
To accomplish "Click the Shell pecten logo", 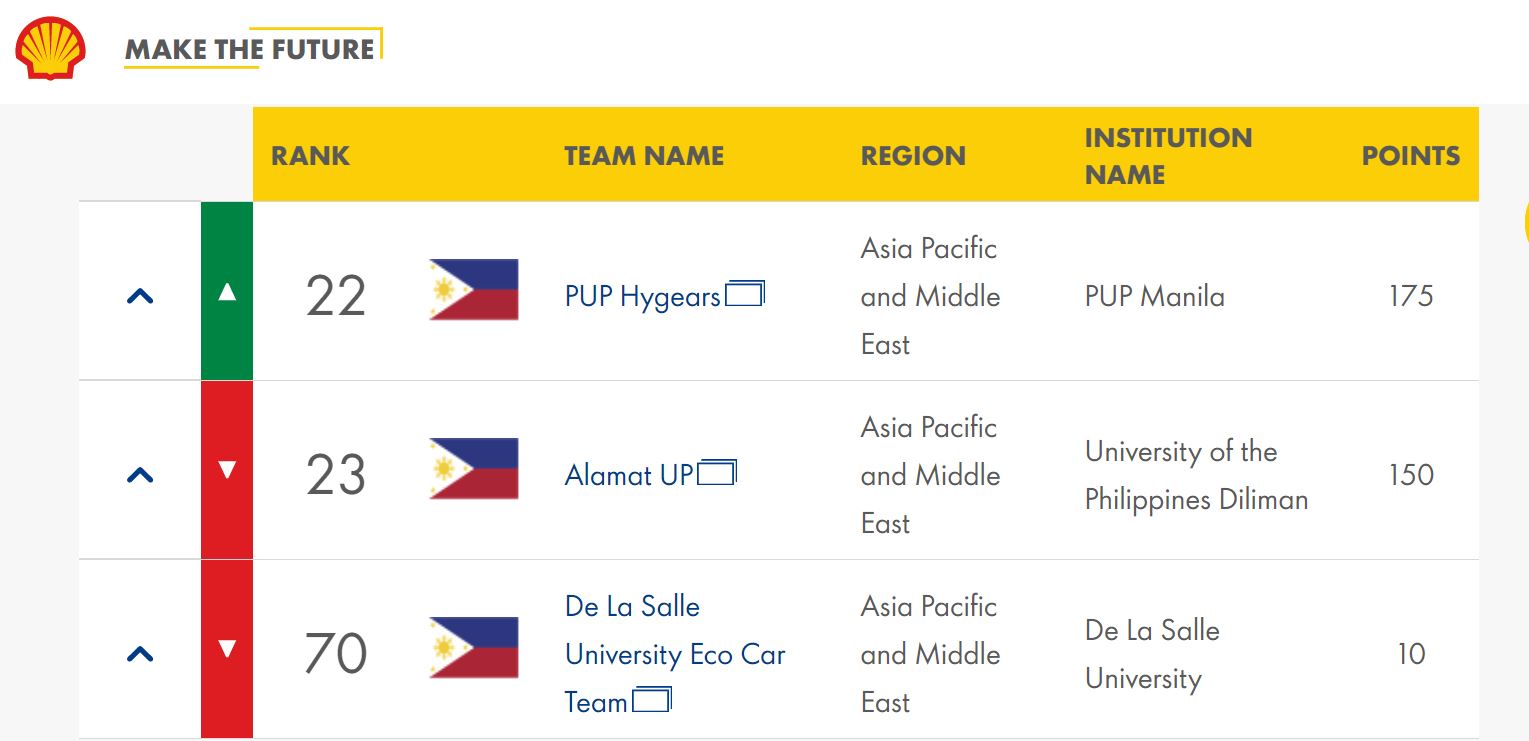I will tap(50, 48).
